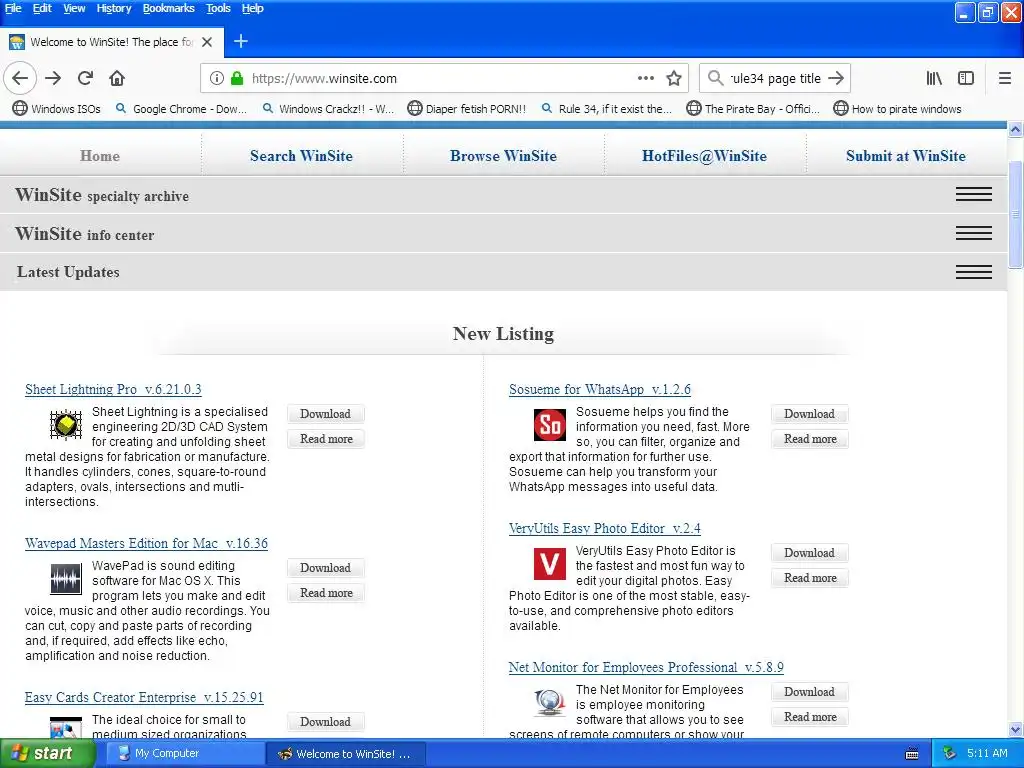
Task: Click the page scrollbar down arrow
Action: pos(1015,729)
